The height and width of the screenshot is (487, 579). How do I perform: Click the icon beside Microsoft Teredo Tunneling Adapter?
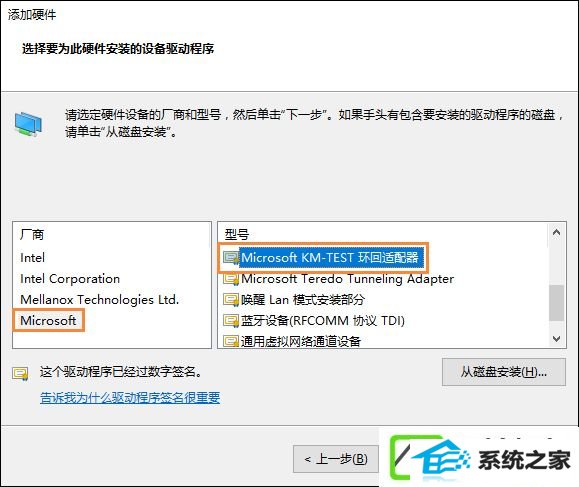coord(231,279)
